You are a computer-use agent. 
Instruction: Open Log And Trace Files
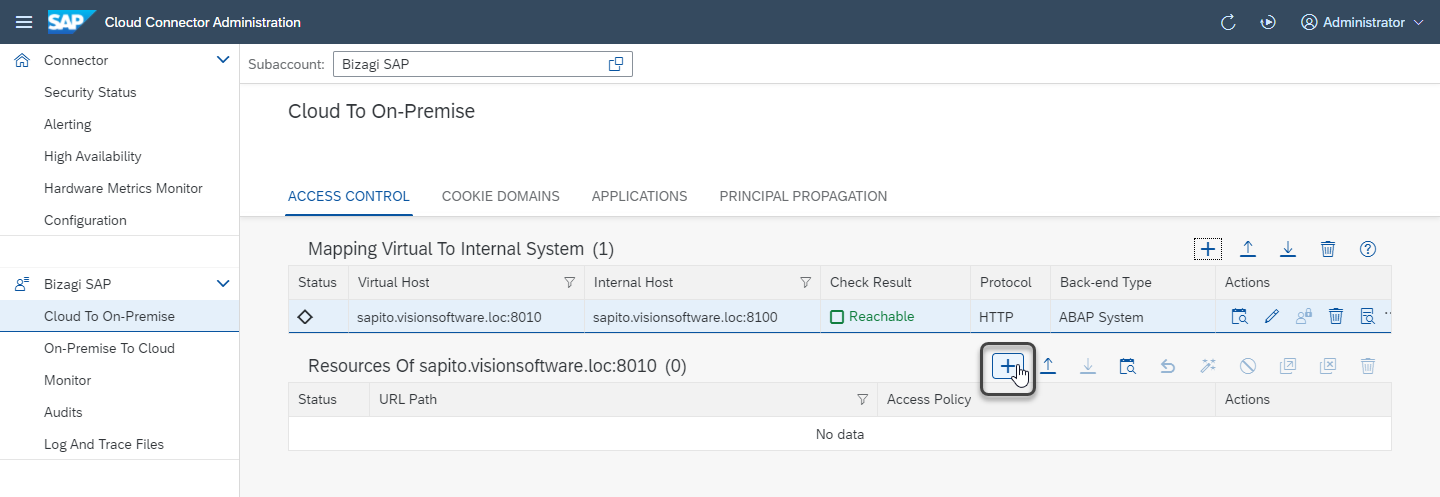[x=104, y=444]
